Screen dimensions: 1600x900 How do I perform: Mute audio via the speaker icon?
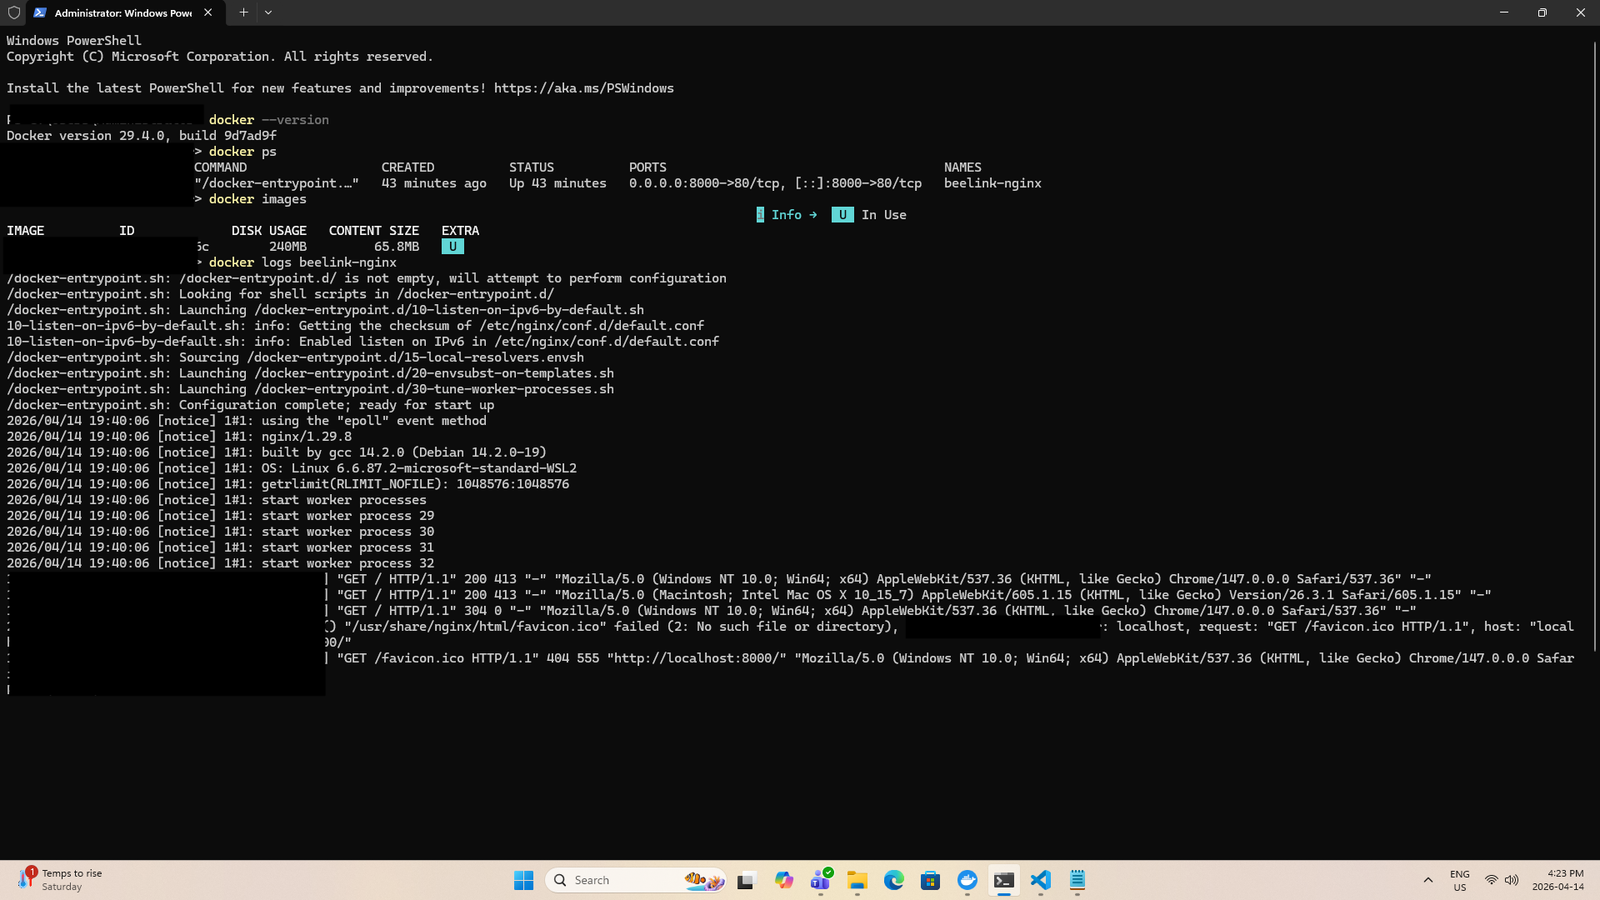click(1510, 880)
